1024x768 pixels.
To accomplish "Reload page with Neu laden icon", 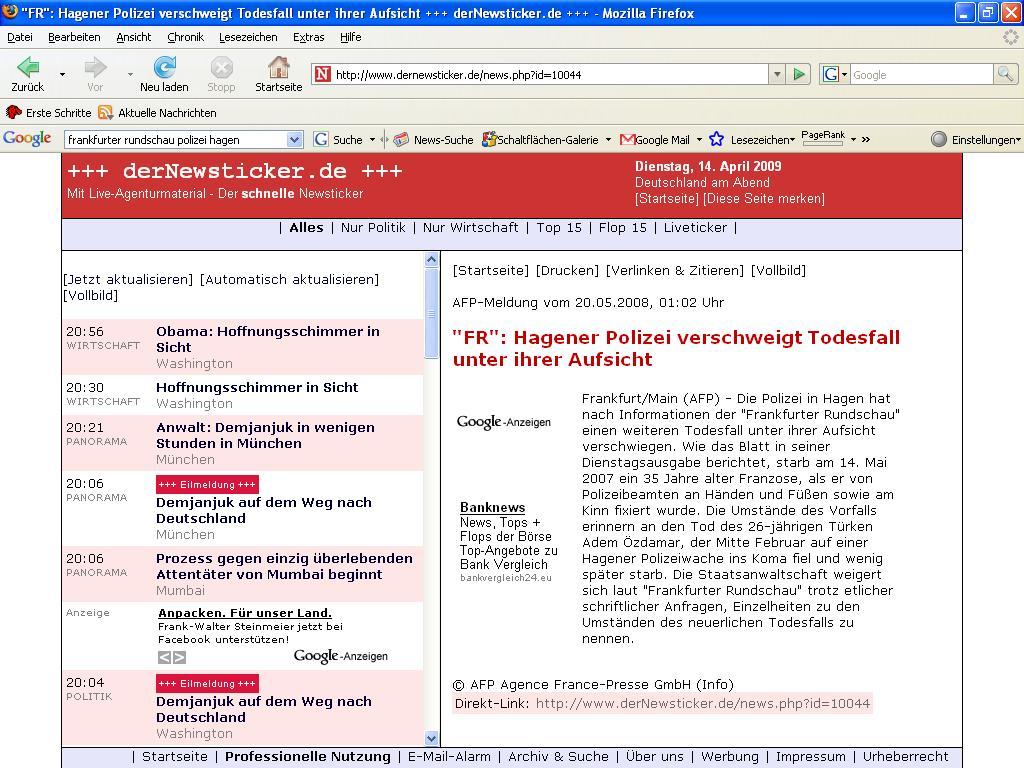I will (164, 67).
